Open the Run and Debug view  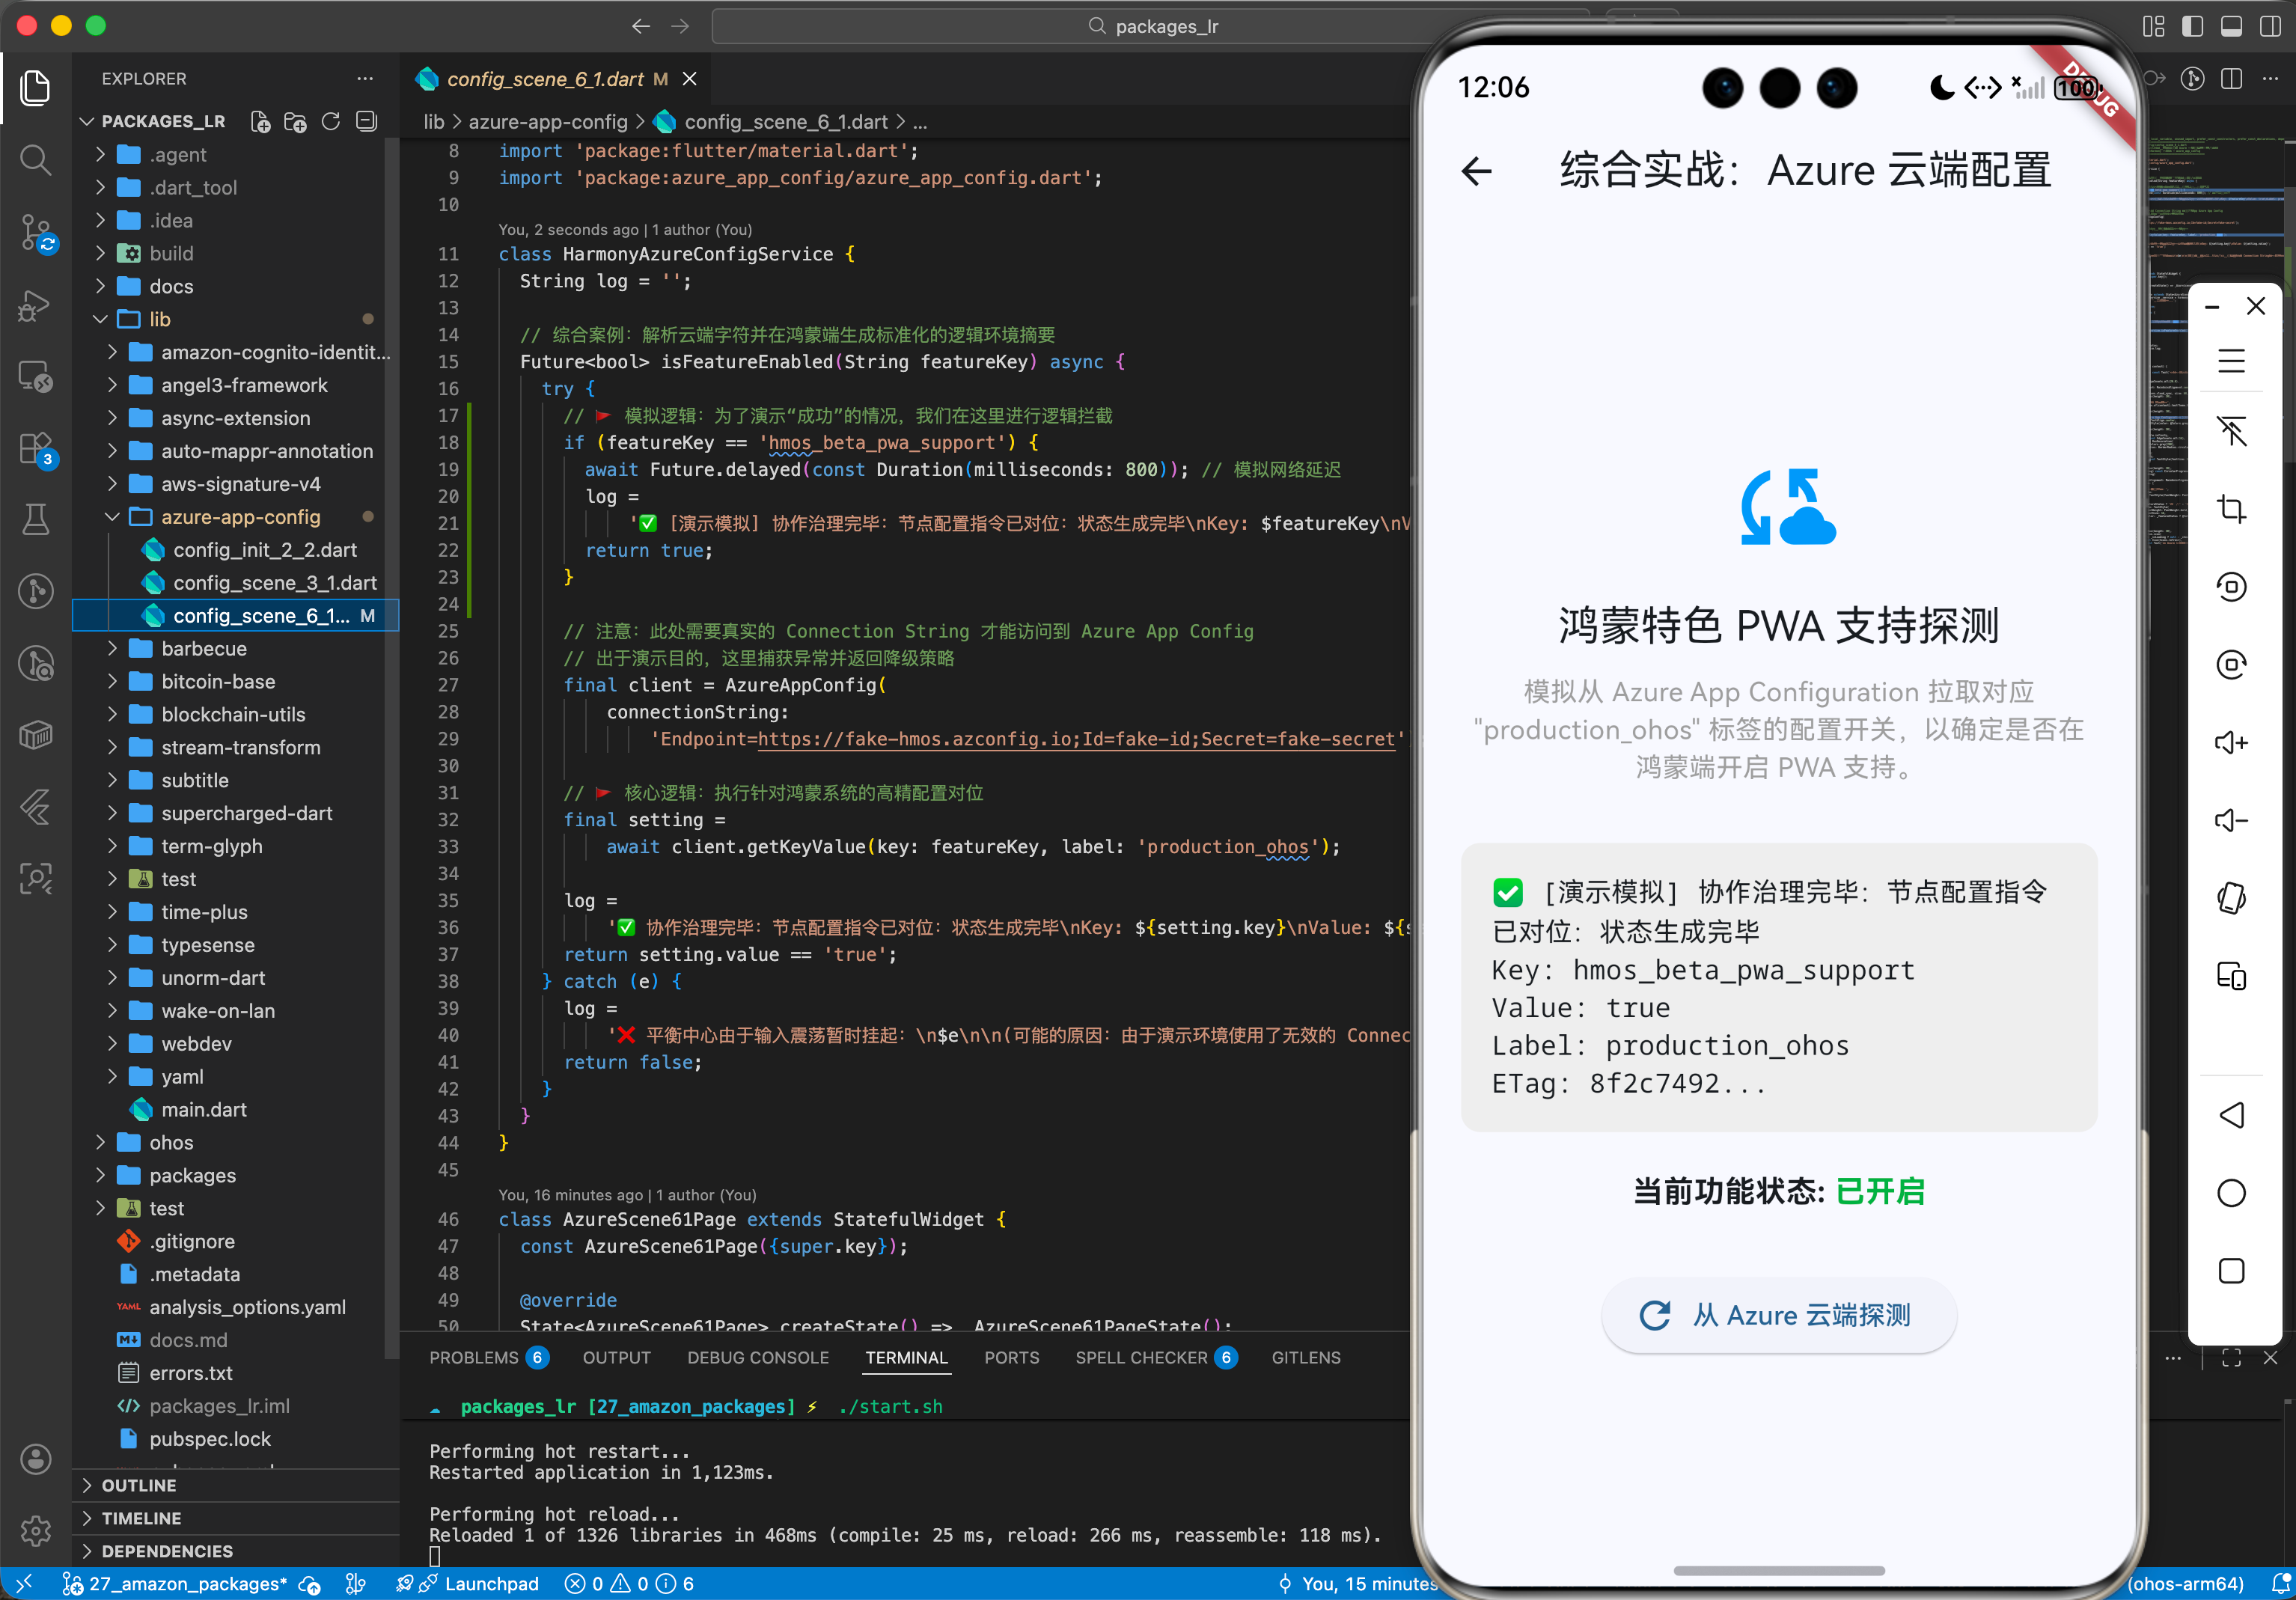click(x=35, y=305)
